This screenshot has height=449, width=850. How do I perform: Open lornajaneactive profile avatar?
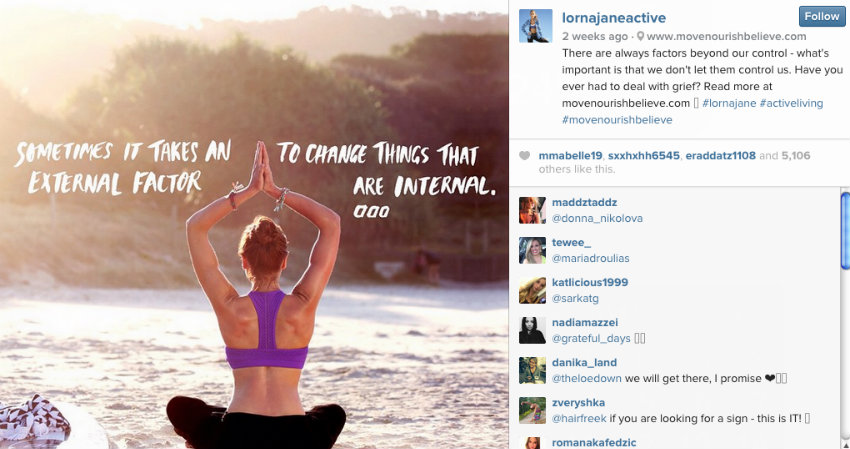pyautogui.click(x=536, y=25)
